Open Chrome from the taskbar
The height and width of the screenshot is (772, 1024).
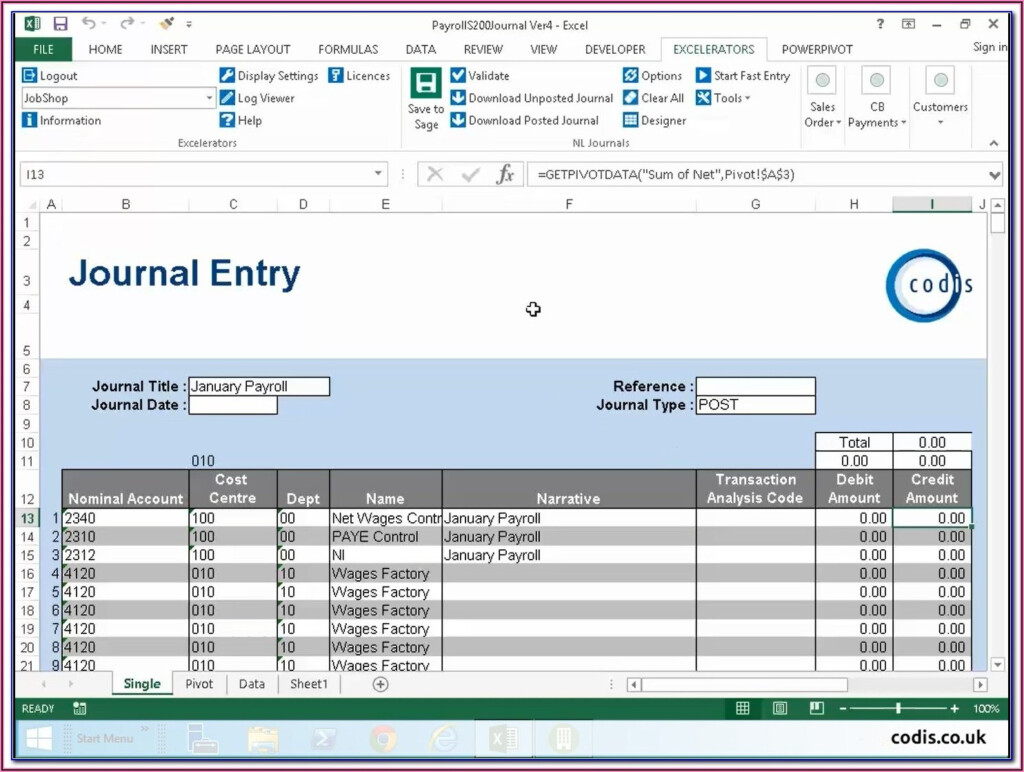tap(383, 739)
